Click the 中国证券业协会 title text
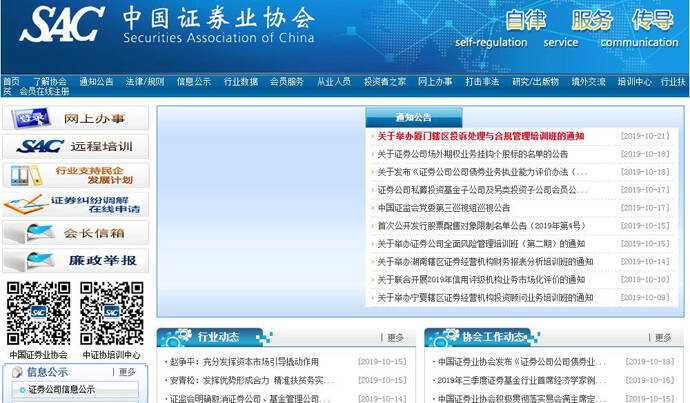690x403 pixels. pos(219,18)
